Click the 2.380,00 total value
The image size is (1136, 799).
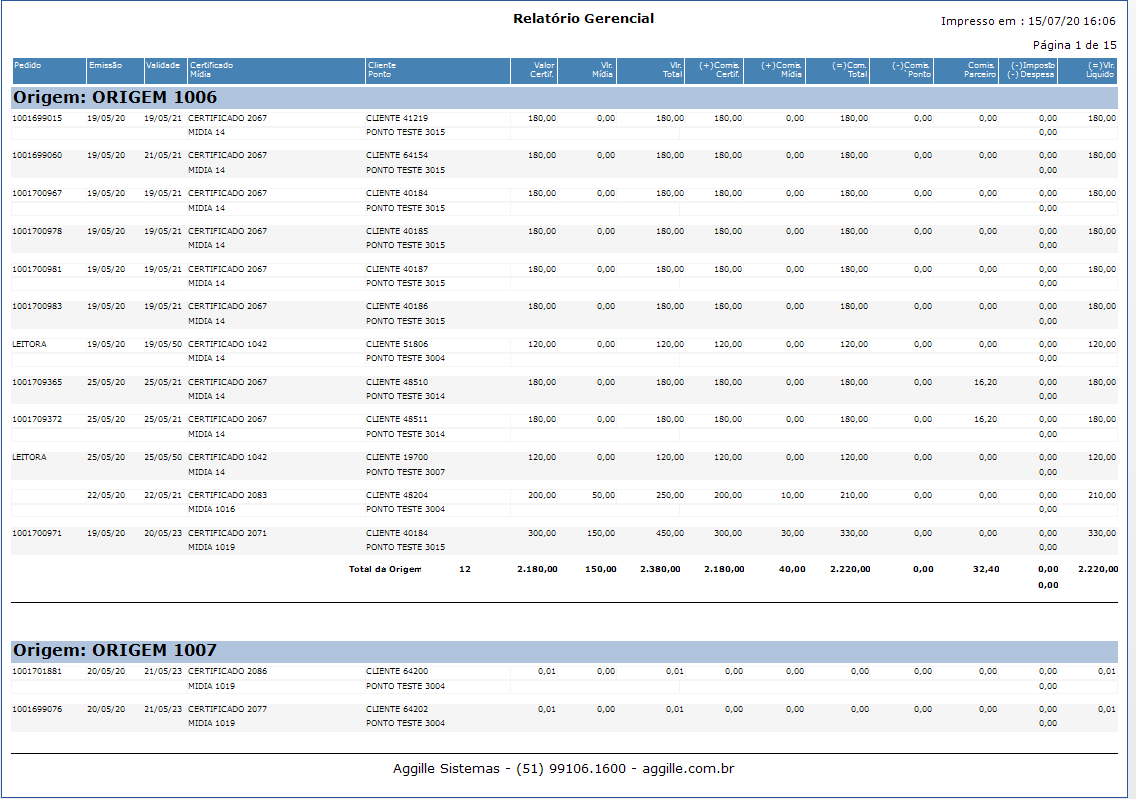660,569
